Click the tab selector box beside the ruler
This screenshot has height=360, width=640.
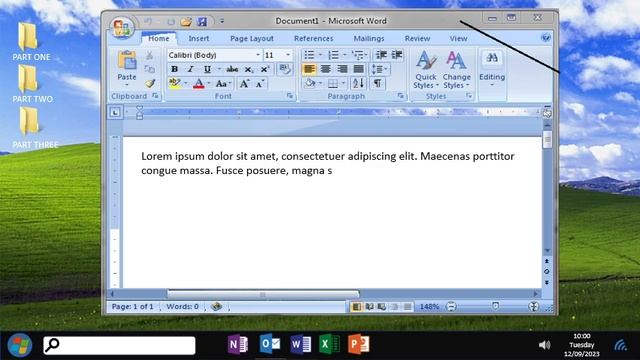(x=115, y=112)
